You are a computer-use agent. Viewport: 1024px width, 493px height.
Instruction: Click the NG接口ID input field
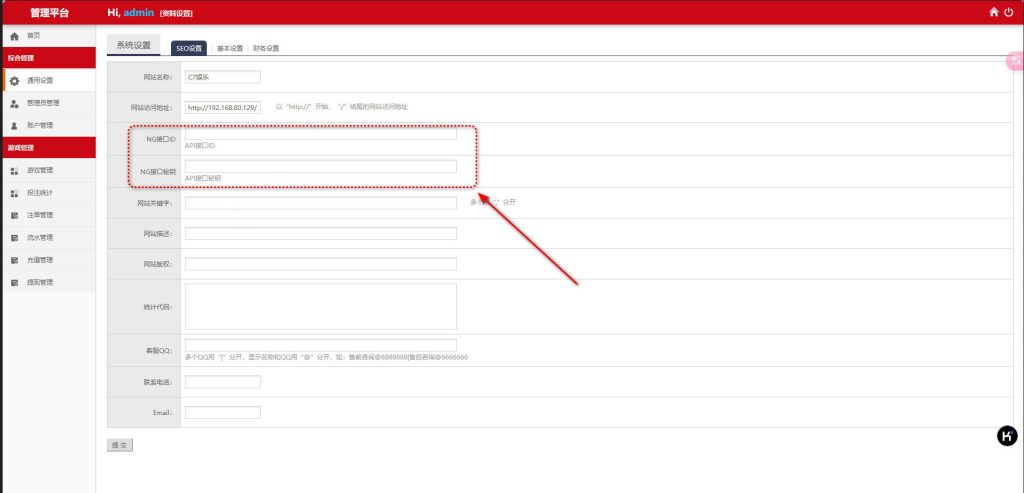click(320, 134)
